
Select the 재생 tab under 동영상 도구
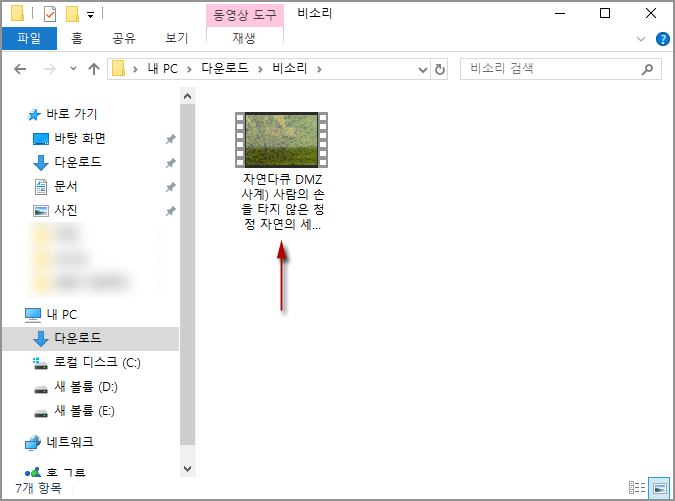[x=244, y=38]
